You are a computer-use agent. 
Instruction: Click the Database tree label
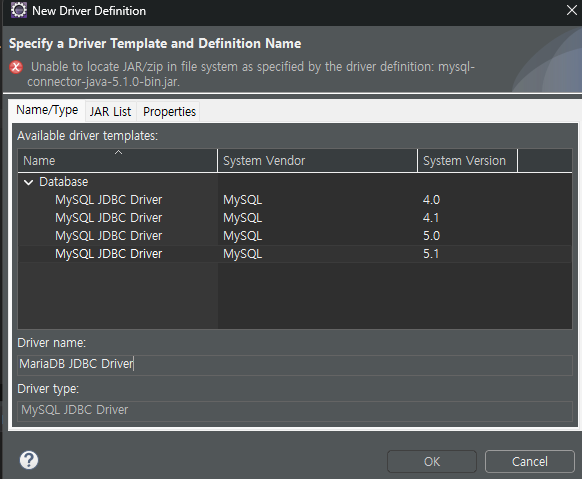tap(63, 182)
